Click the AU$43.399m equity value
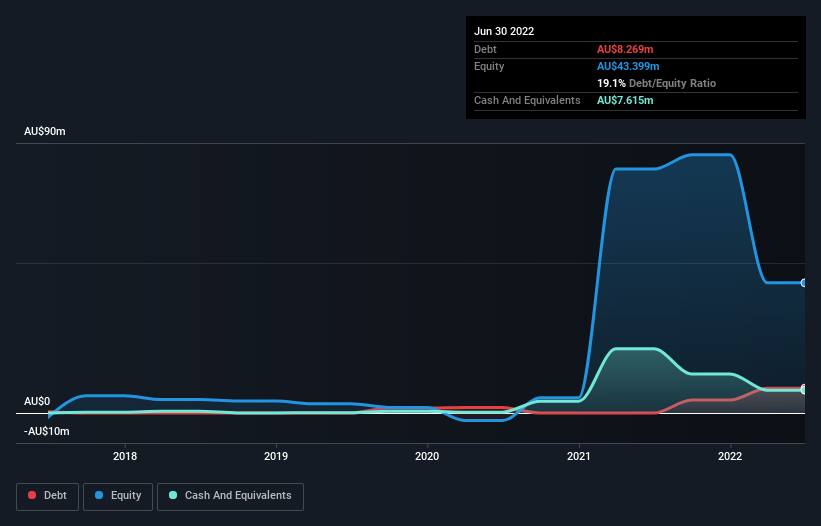Viewport: 821px width, 526px height. 628,66
